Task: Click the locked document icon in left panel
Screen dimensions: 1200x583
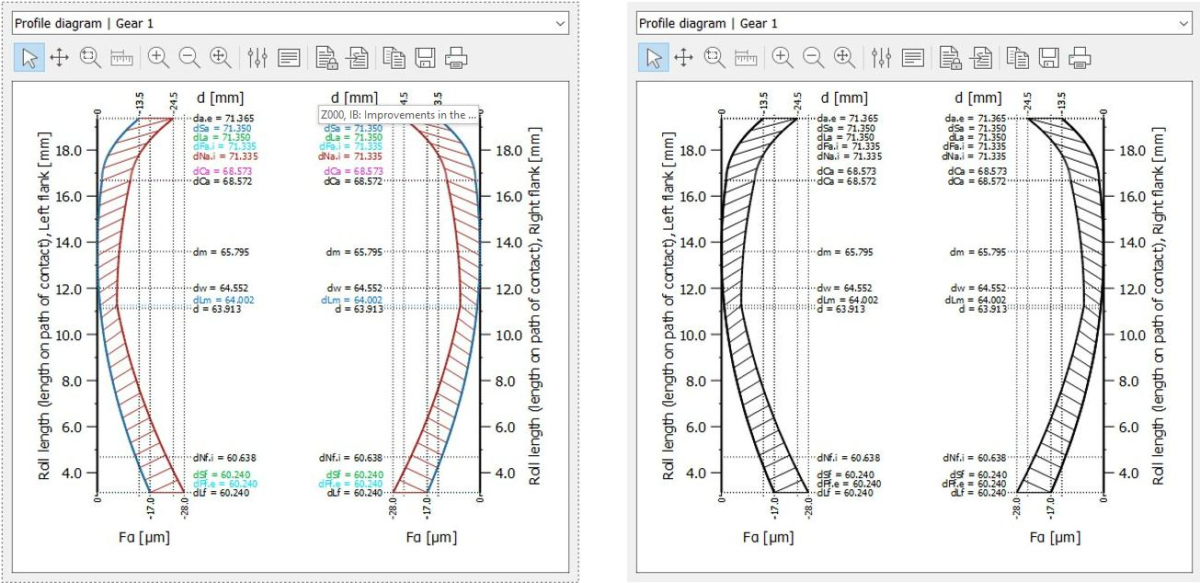Action: (x=326, y=58)
